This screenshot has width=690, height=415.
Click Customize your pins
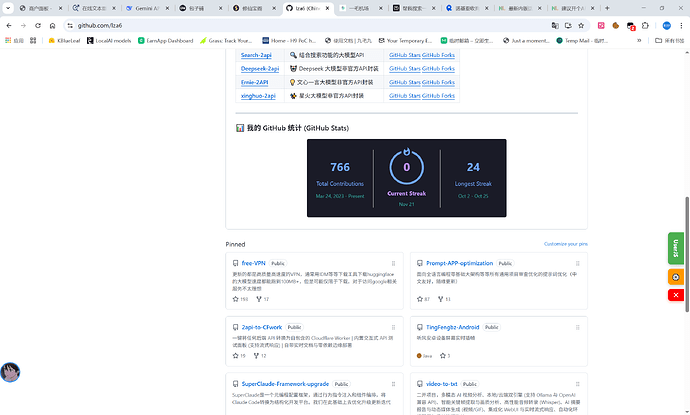point(565,244)
